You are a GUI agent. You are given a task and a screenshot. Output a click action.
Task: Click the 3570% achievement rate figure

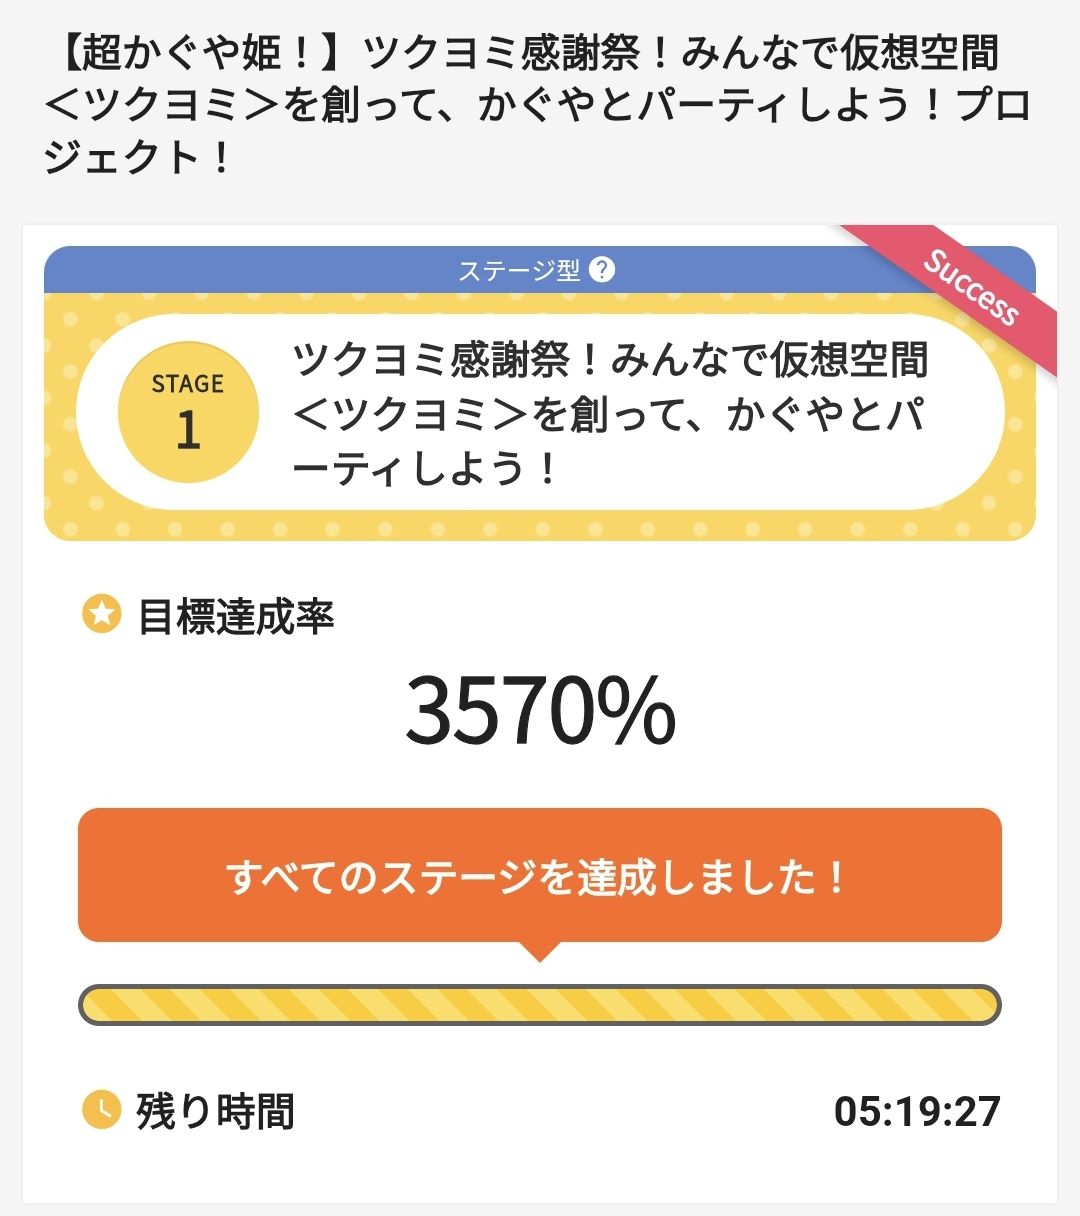pyautogui.click(x=540, y=710)
